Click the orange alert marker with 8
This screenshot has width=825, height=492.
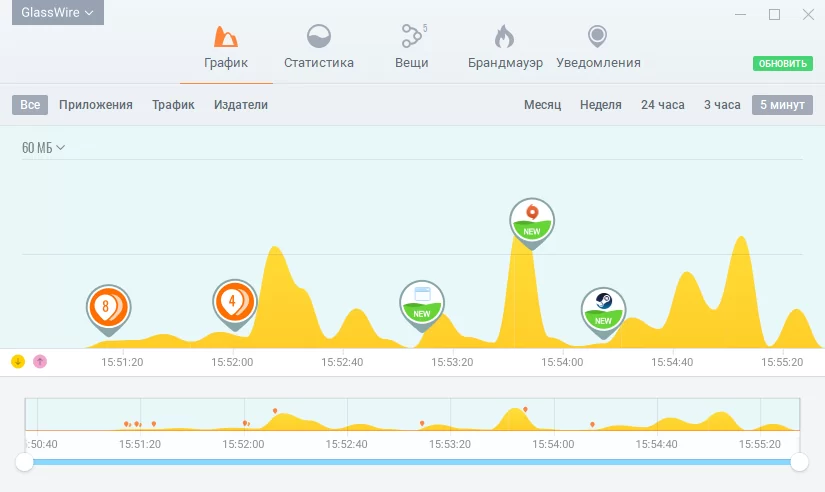point(108,309)
